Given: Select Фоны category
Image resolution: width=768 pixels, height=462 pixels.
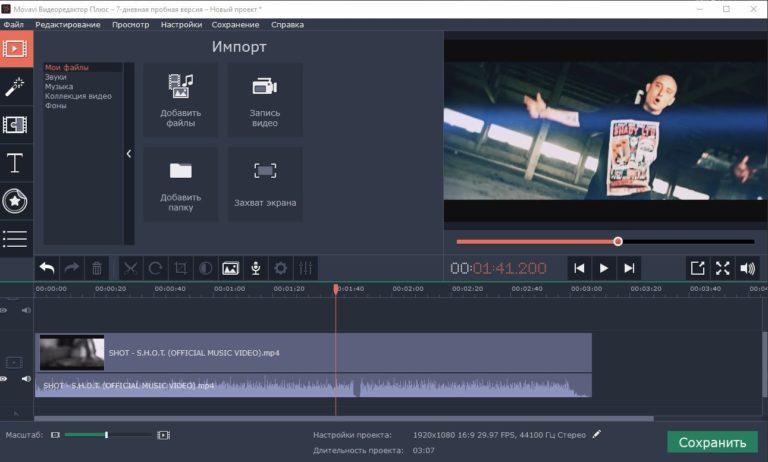Looking at the screenshot, I should pos(55,105).
